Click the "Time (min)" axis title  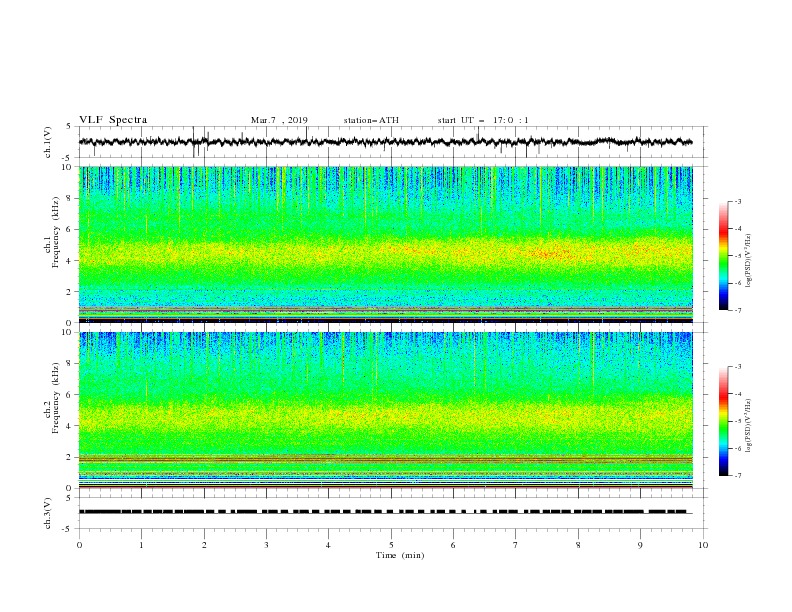click(x=400, y=555)
